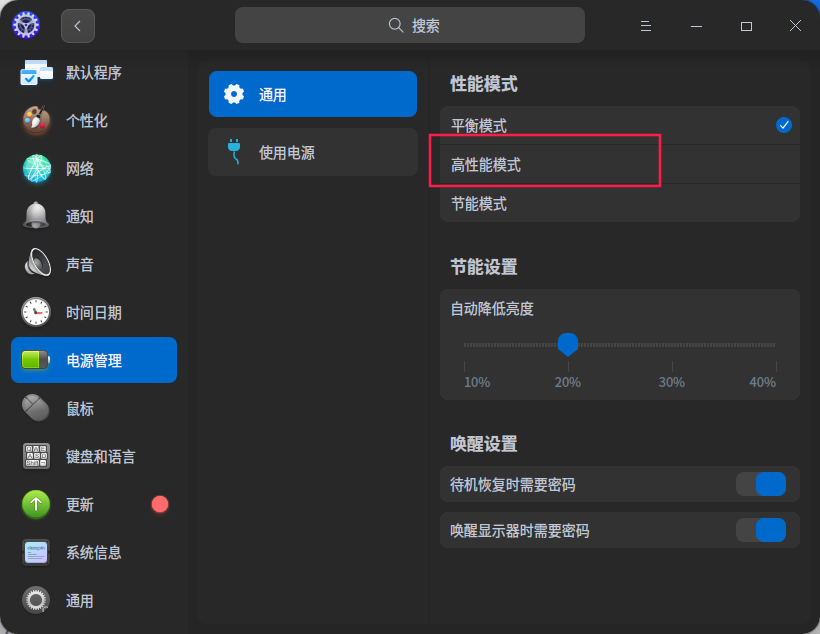This screenshot has width=820, height=634.
Task: Open 通知 via bell icon
Action: point(36,216)
